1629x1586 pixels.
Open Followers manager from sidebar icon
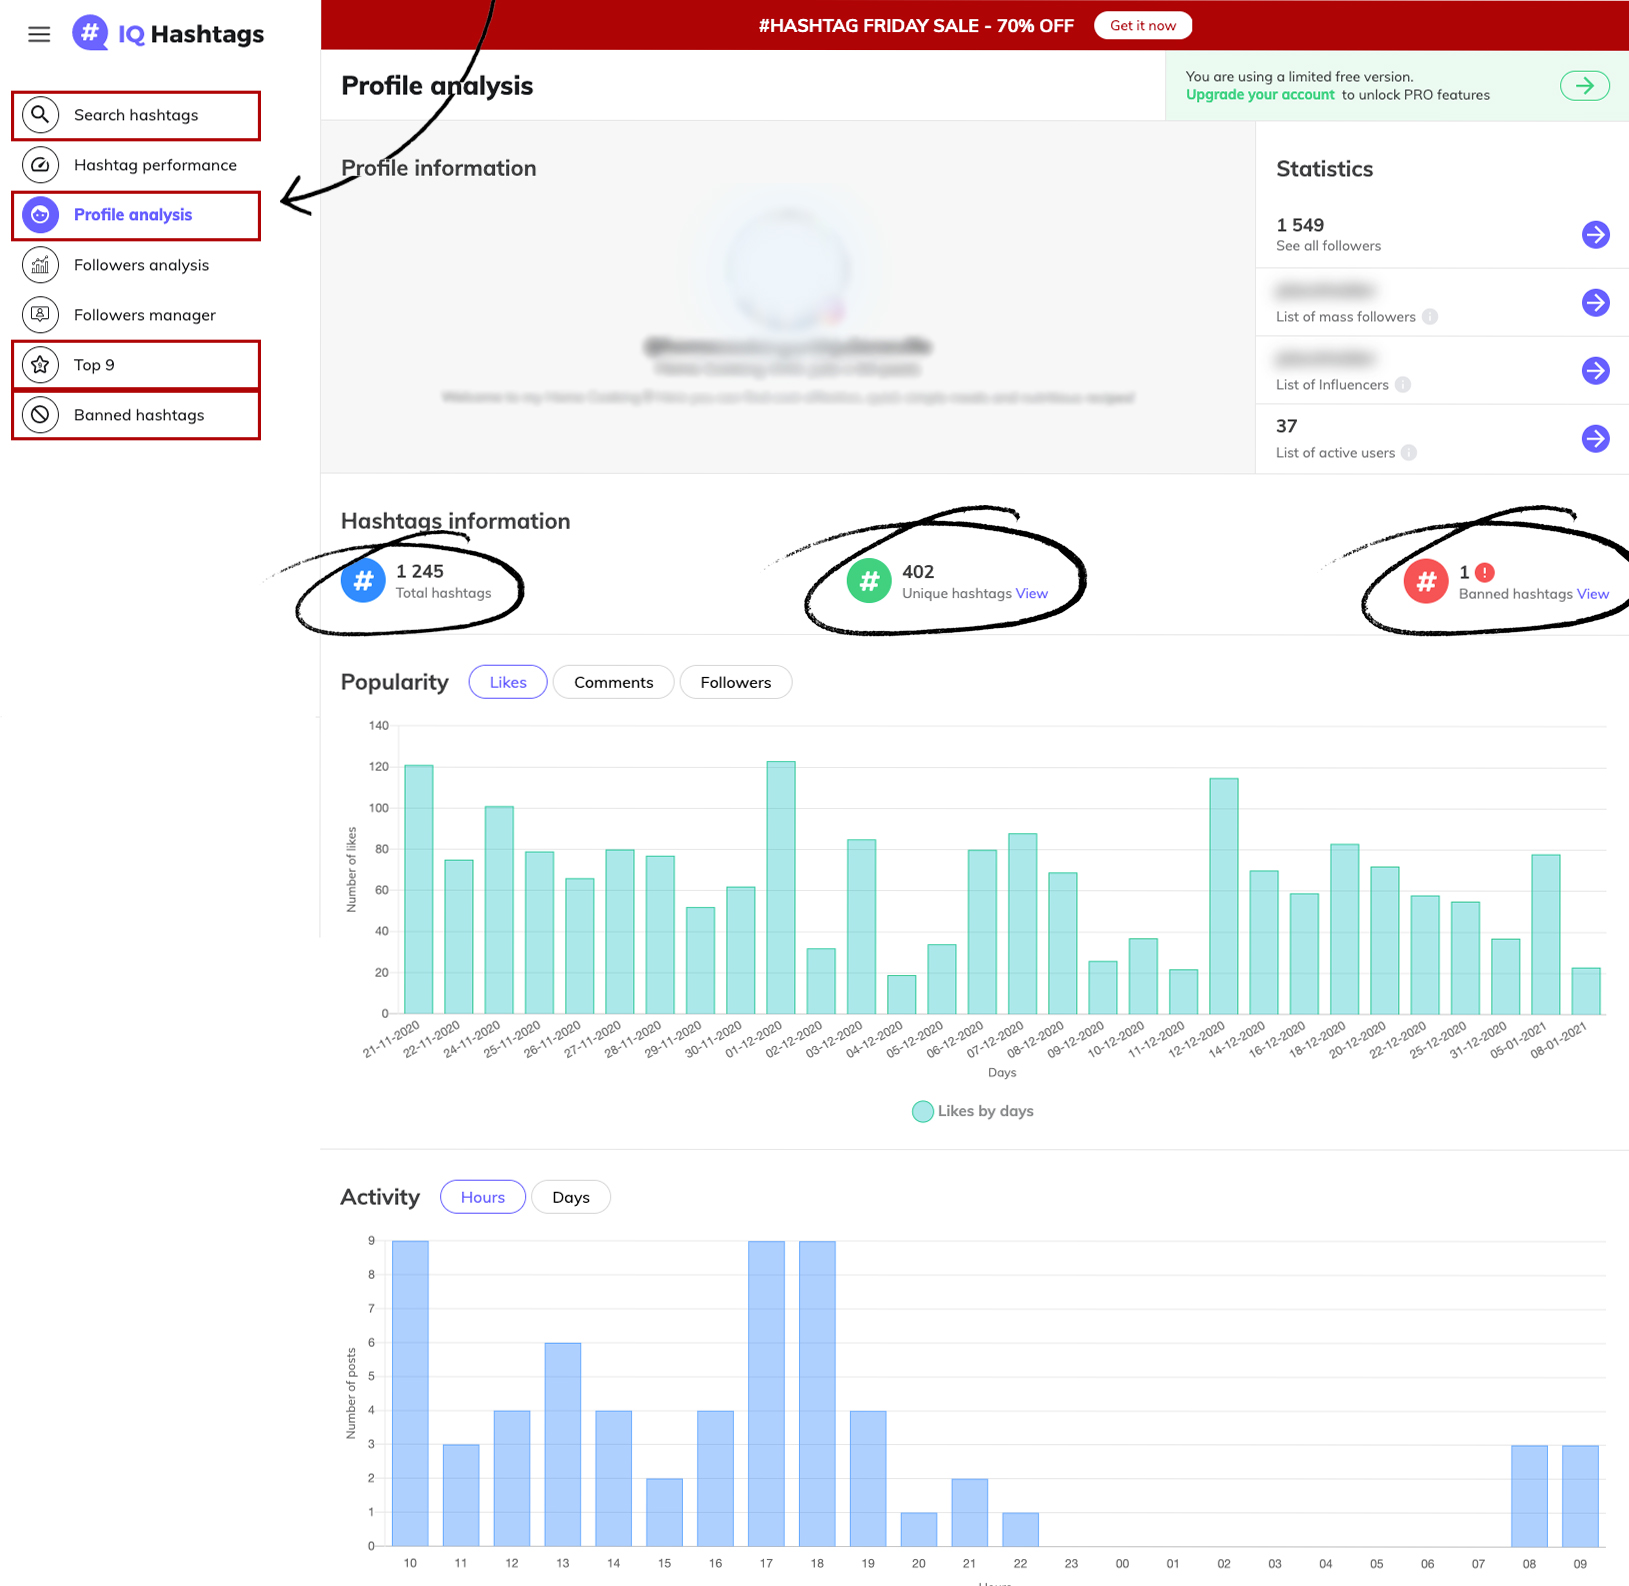coord(40,315)
